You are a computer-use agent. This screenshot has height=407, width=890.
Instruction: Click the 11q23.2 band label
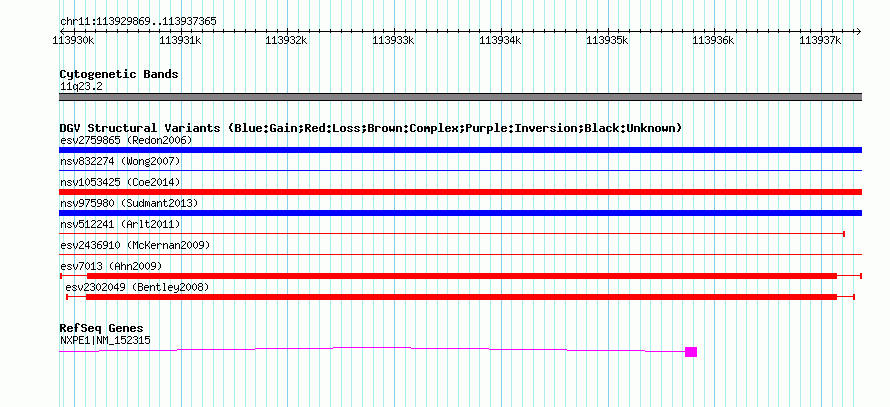[81, 87]
